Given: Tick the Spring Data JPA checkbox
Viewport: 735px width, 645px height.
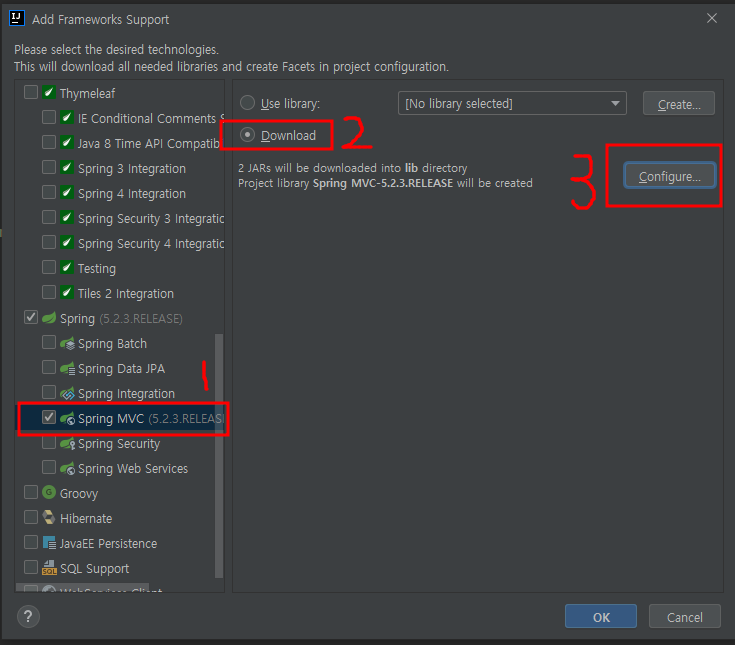Looking at the screenshot, I should pyautogui.click(x=49, y=367).
